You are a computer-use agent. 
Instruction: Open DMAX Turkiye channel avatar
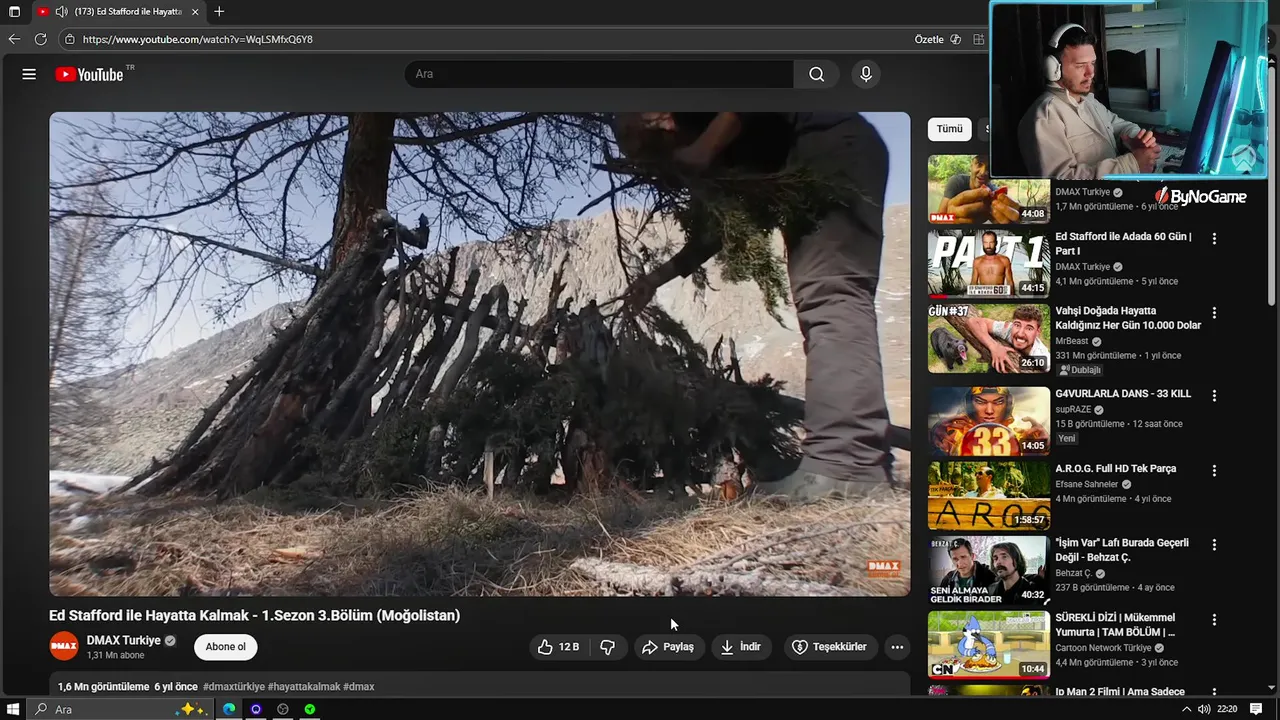click(64, 646)
